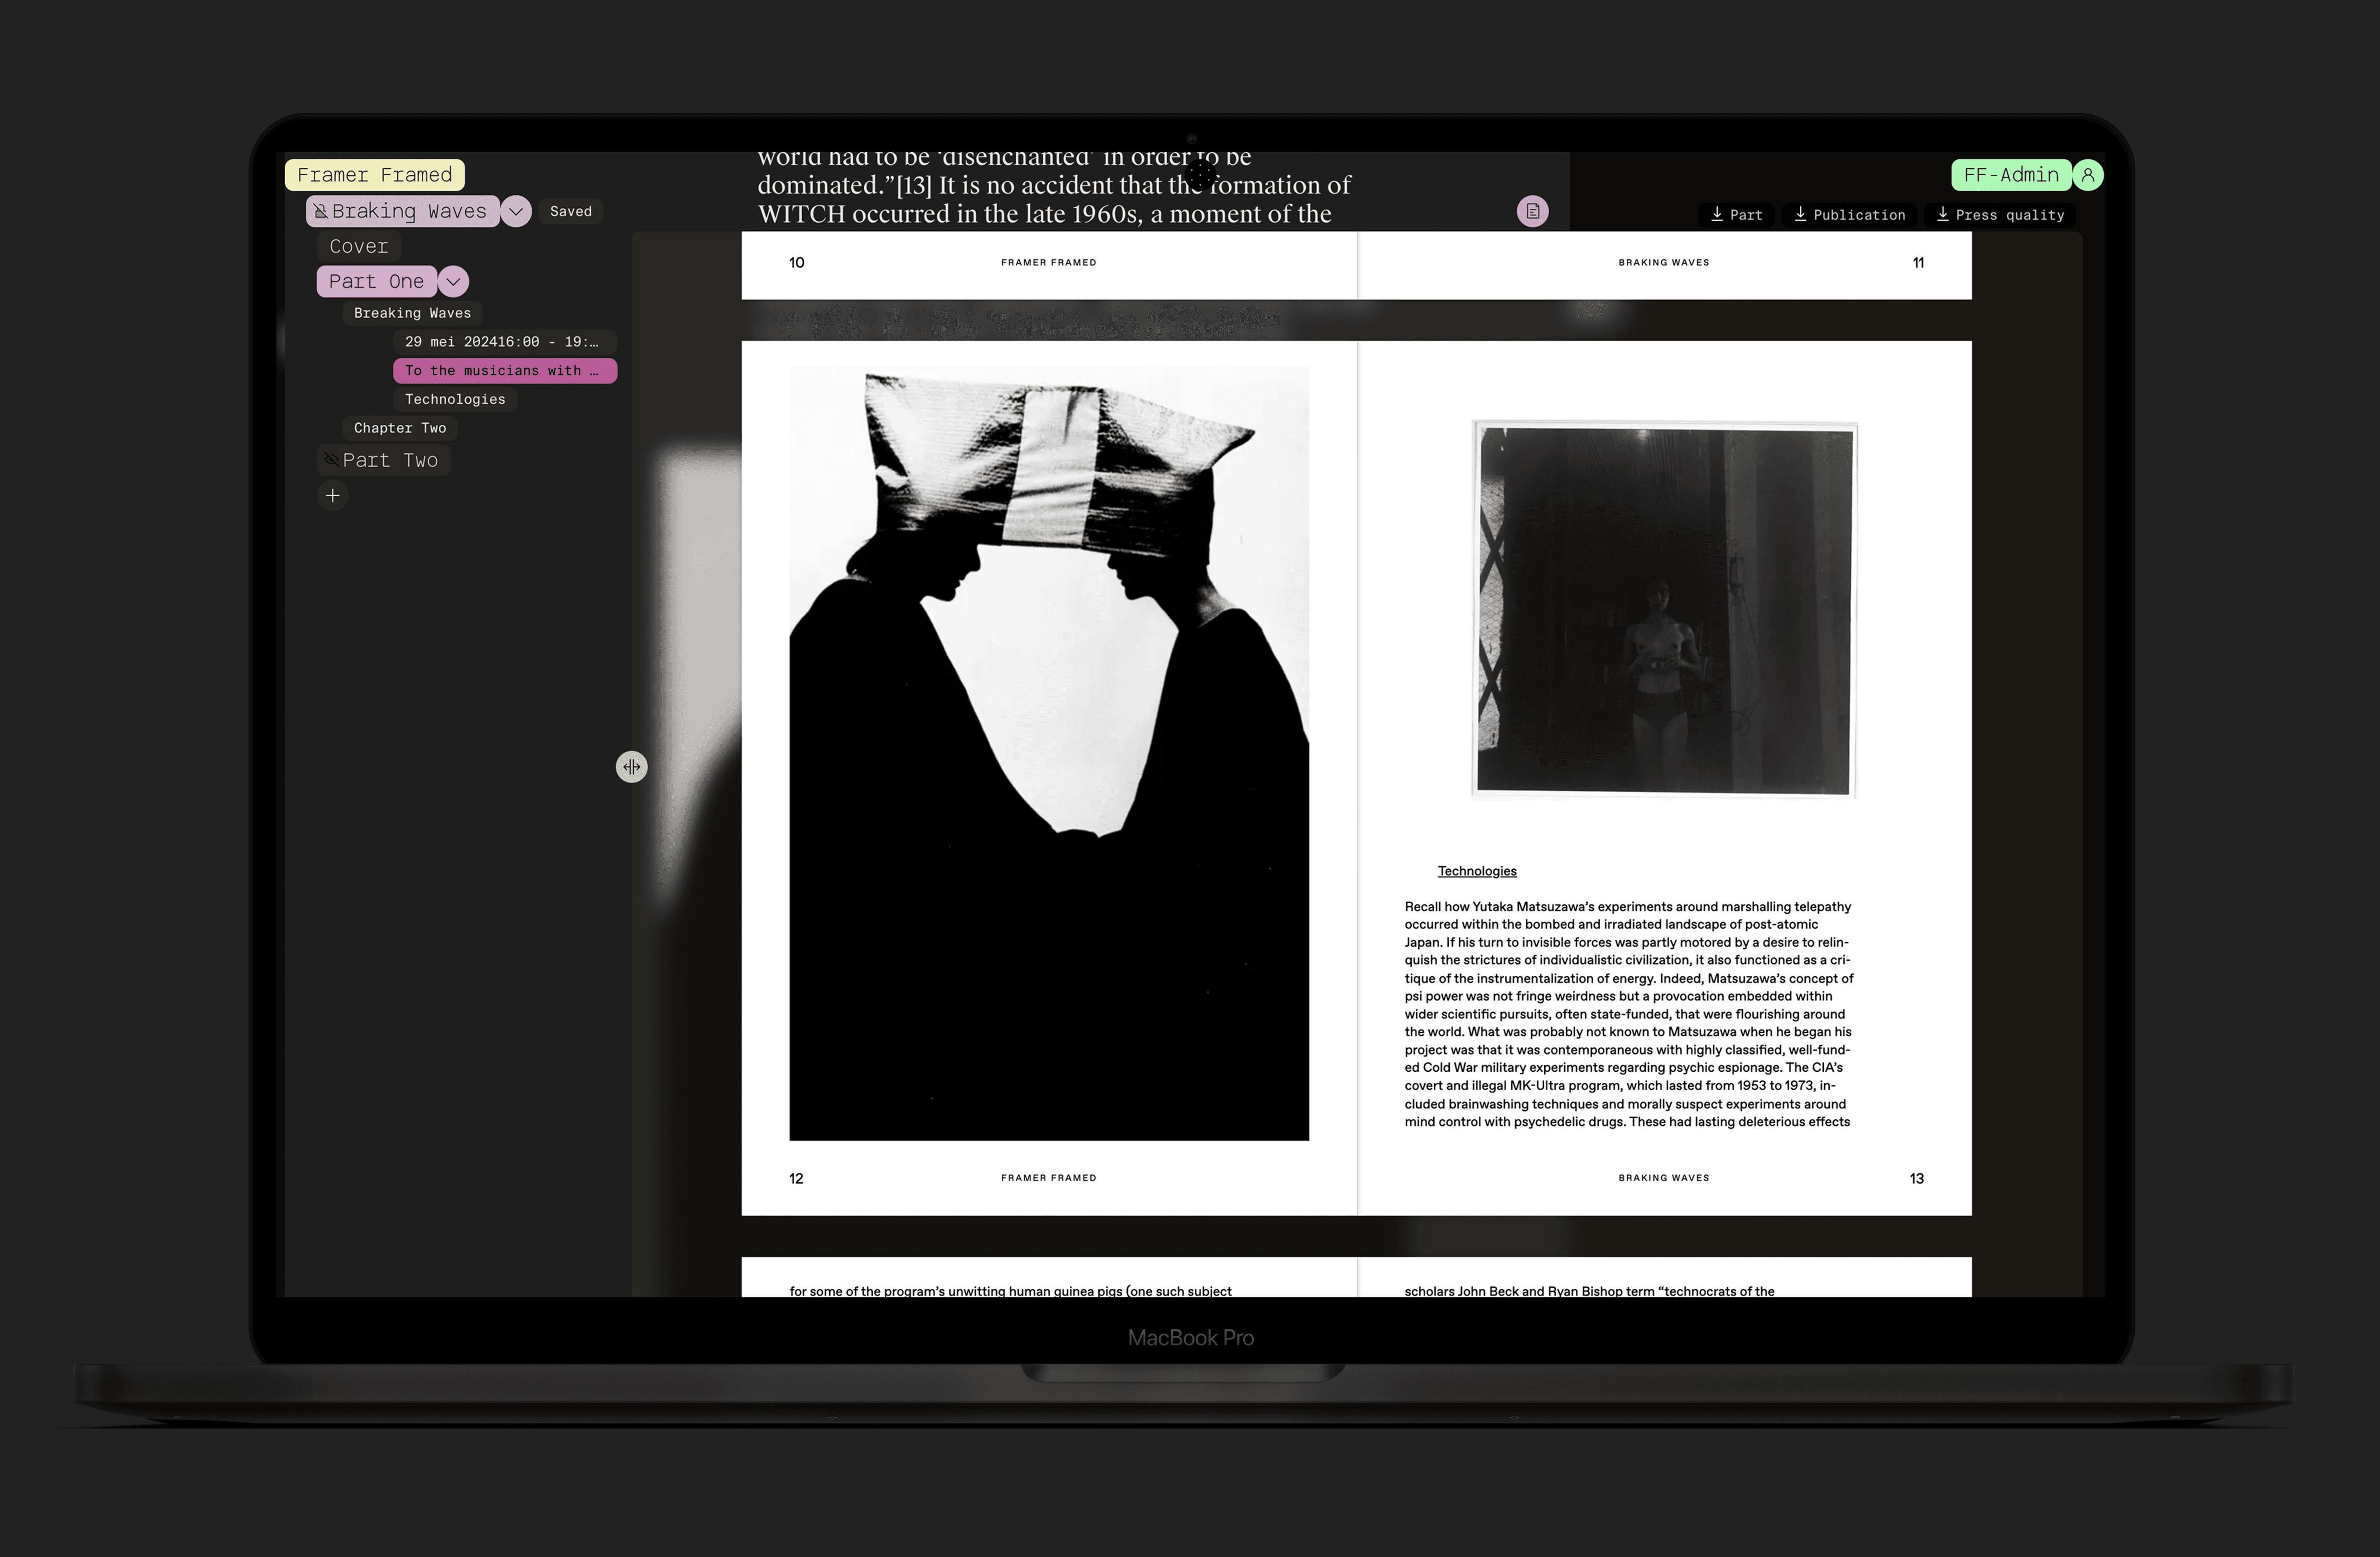Toggle visibility of Part Two
2380x1557 pixels.
click(x=331, y=460)
